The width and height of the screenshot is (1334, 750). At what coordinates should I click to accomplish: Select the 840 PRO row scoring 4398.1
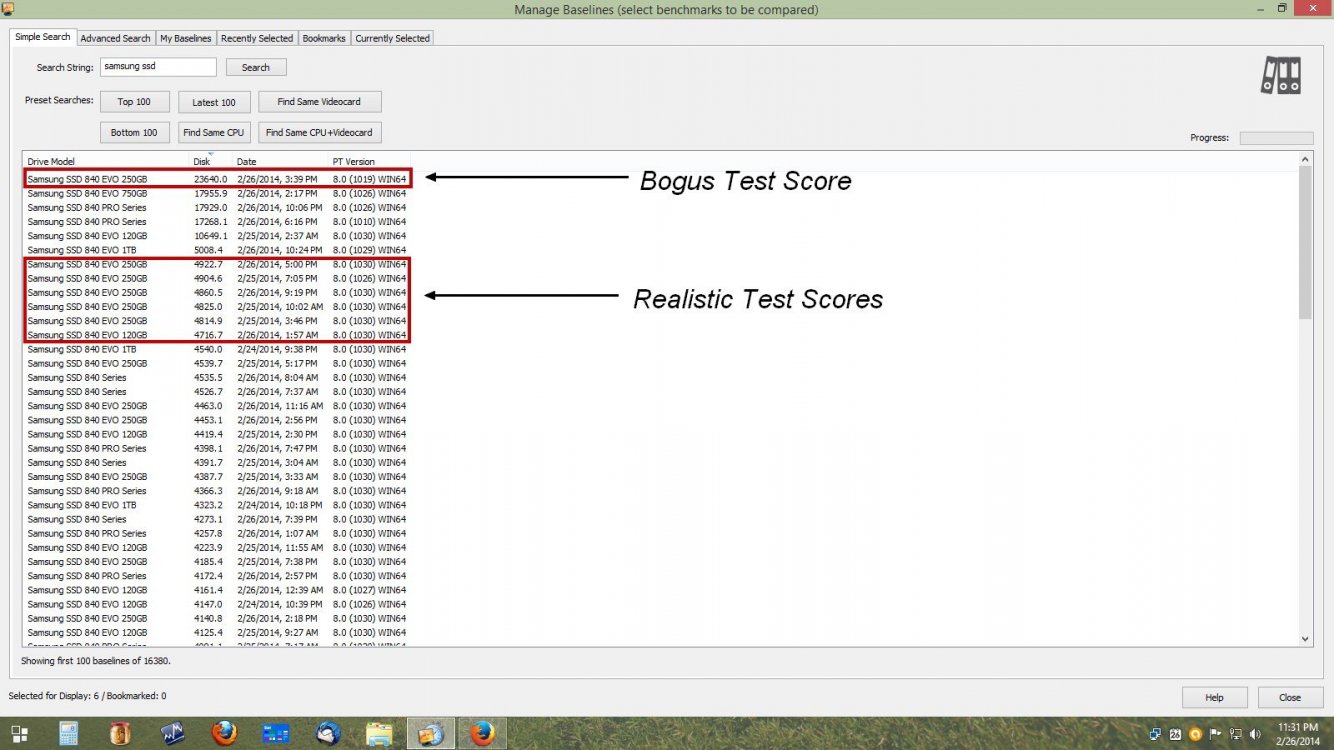pos(217,448)
